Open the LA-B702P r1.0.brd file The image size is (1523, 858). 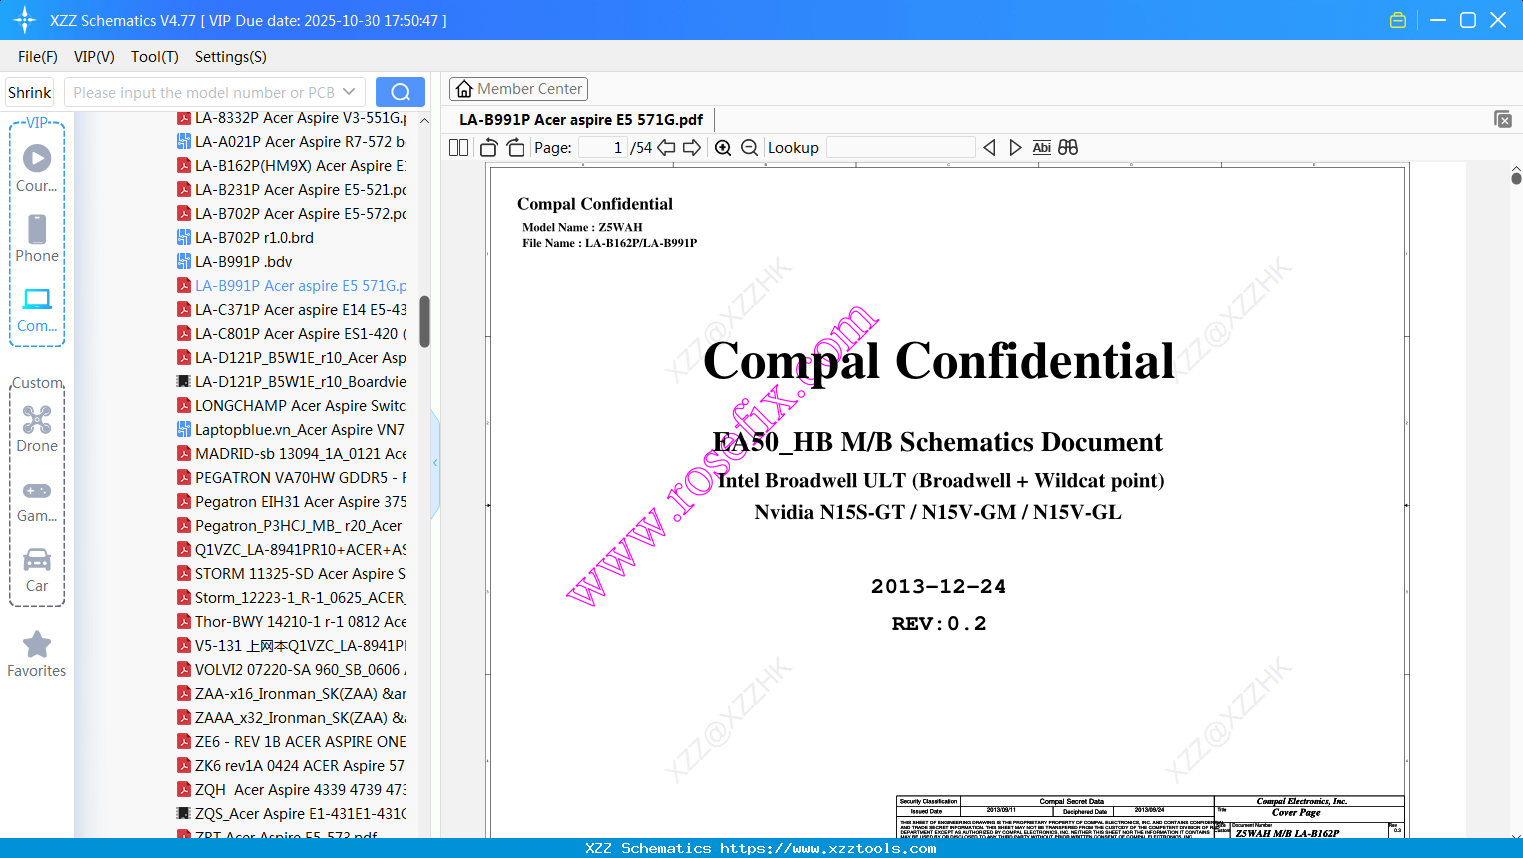pos(245,238)
